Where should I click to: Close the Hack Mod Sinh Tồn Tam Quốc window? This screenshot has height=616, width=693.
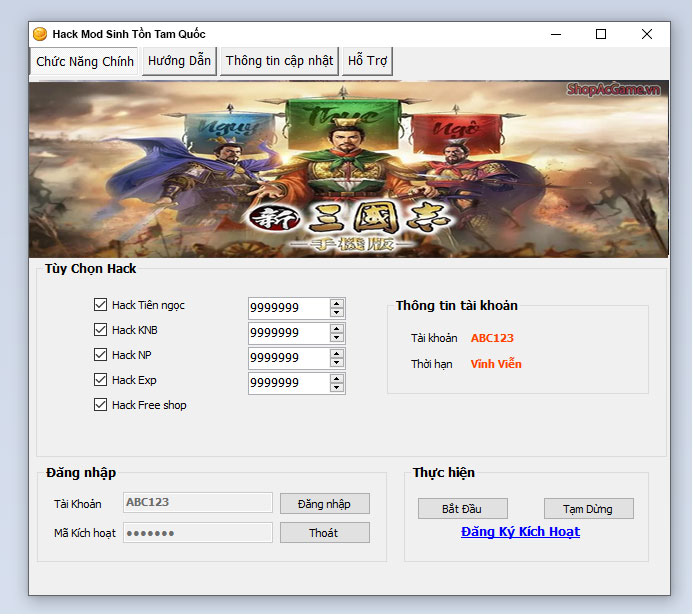[x=647, y=34]
